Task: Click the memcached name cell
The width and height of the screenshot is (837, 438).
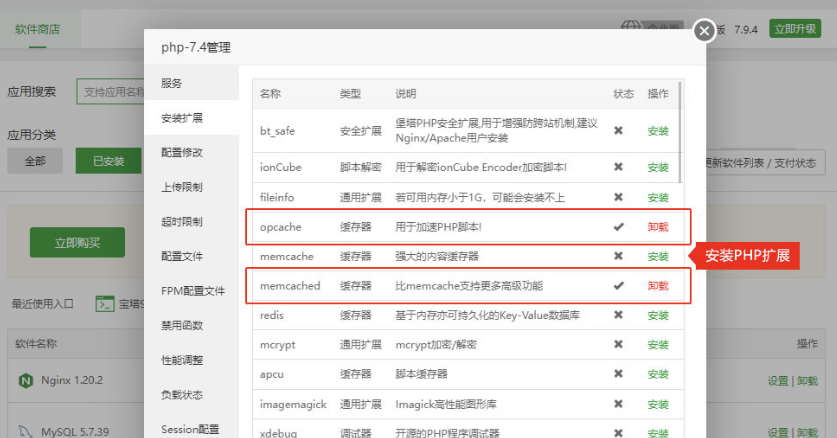Action: click(290, 286)
